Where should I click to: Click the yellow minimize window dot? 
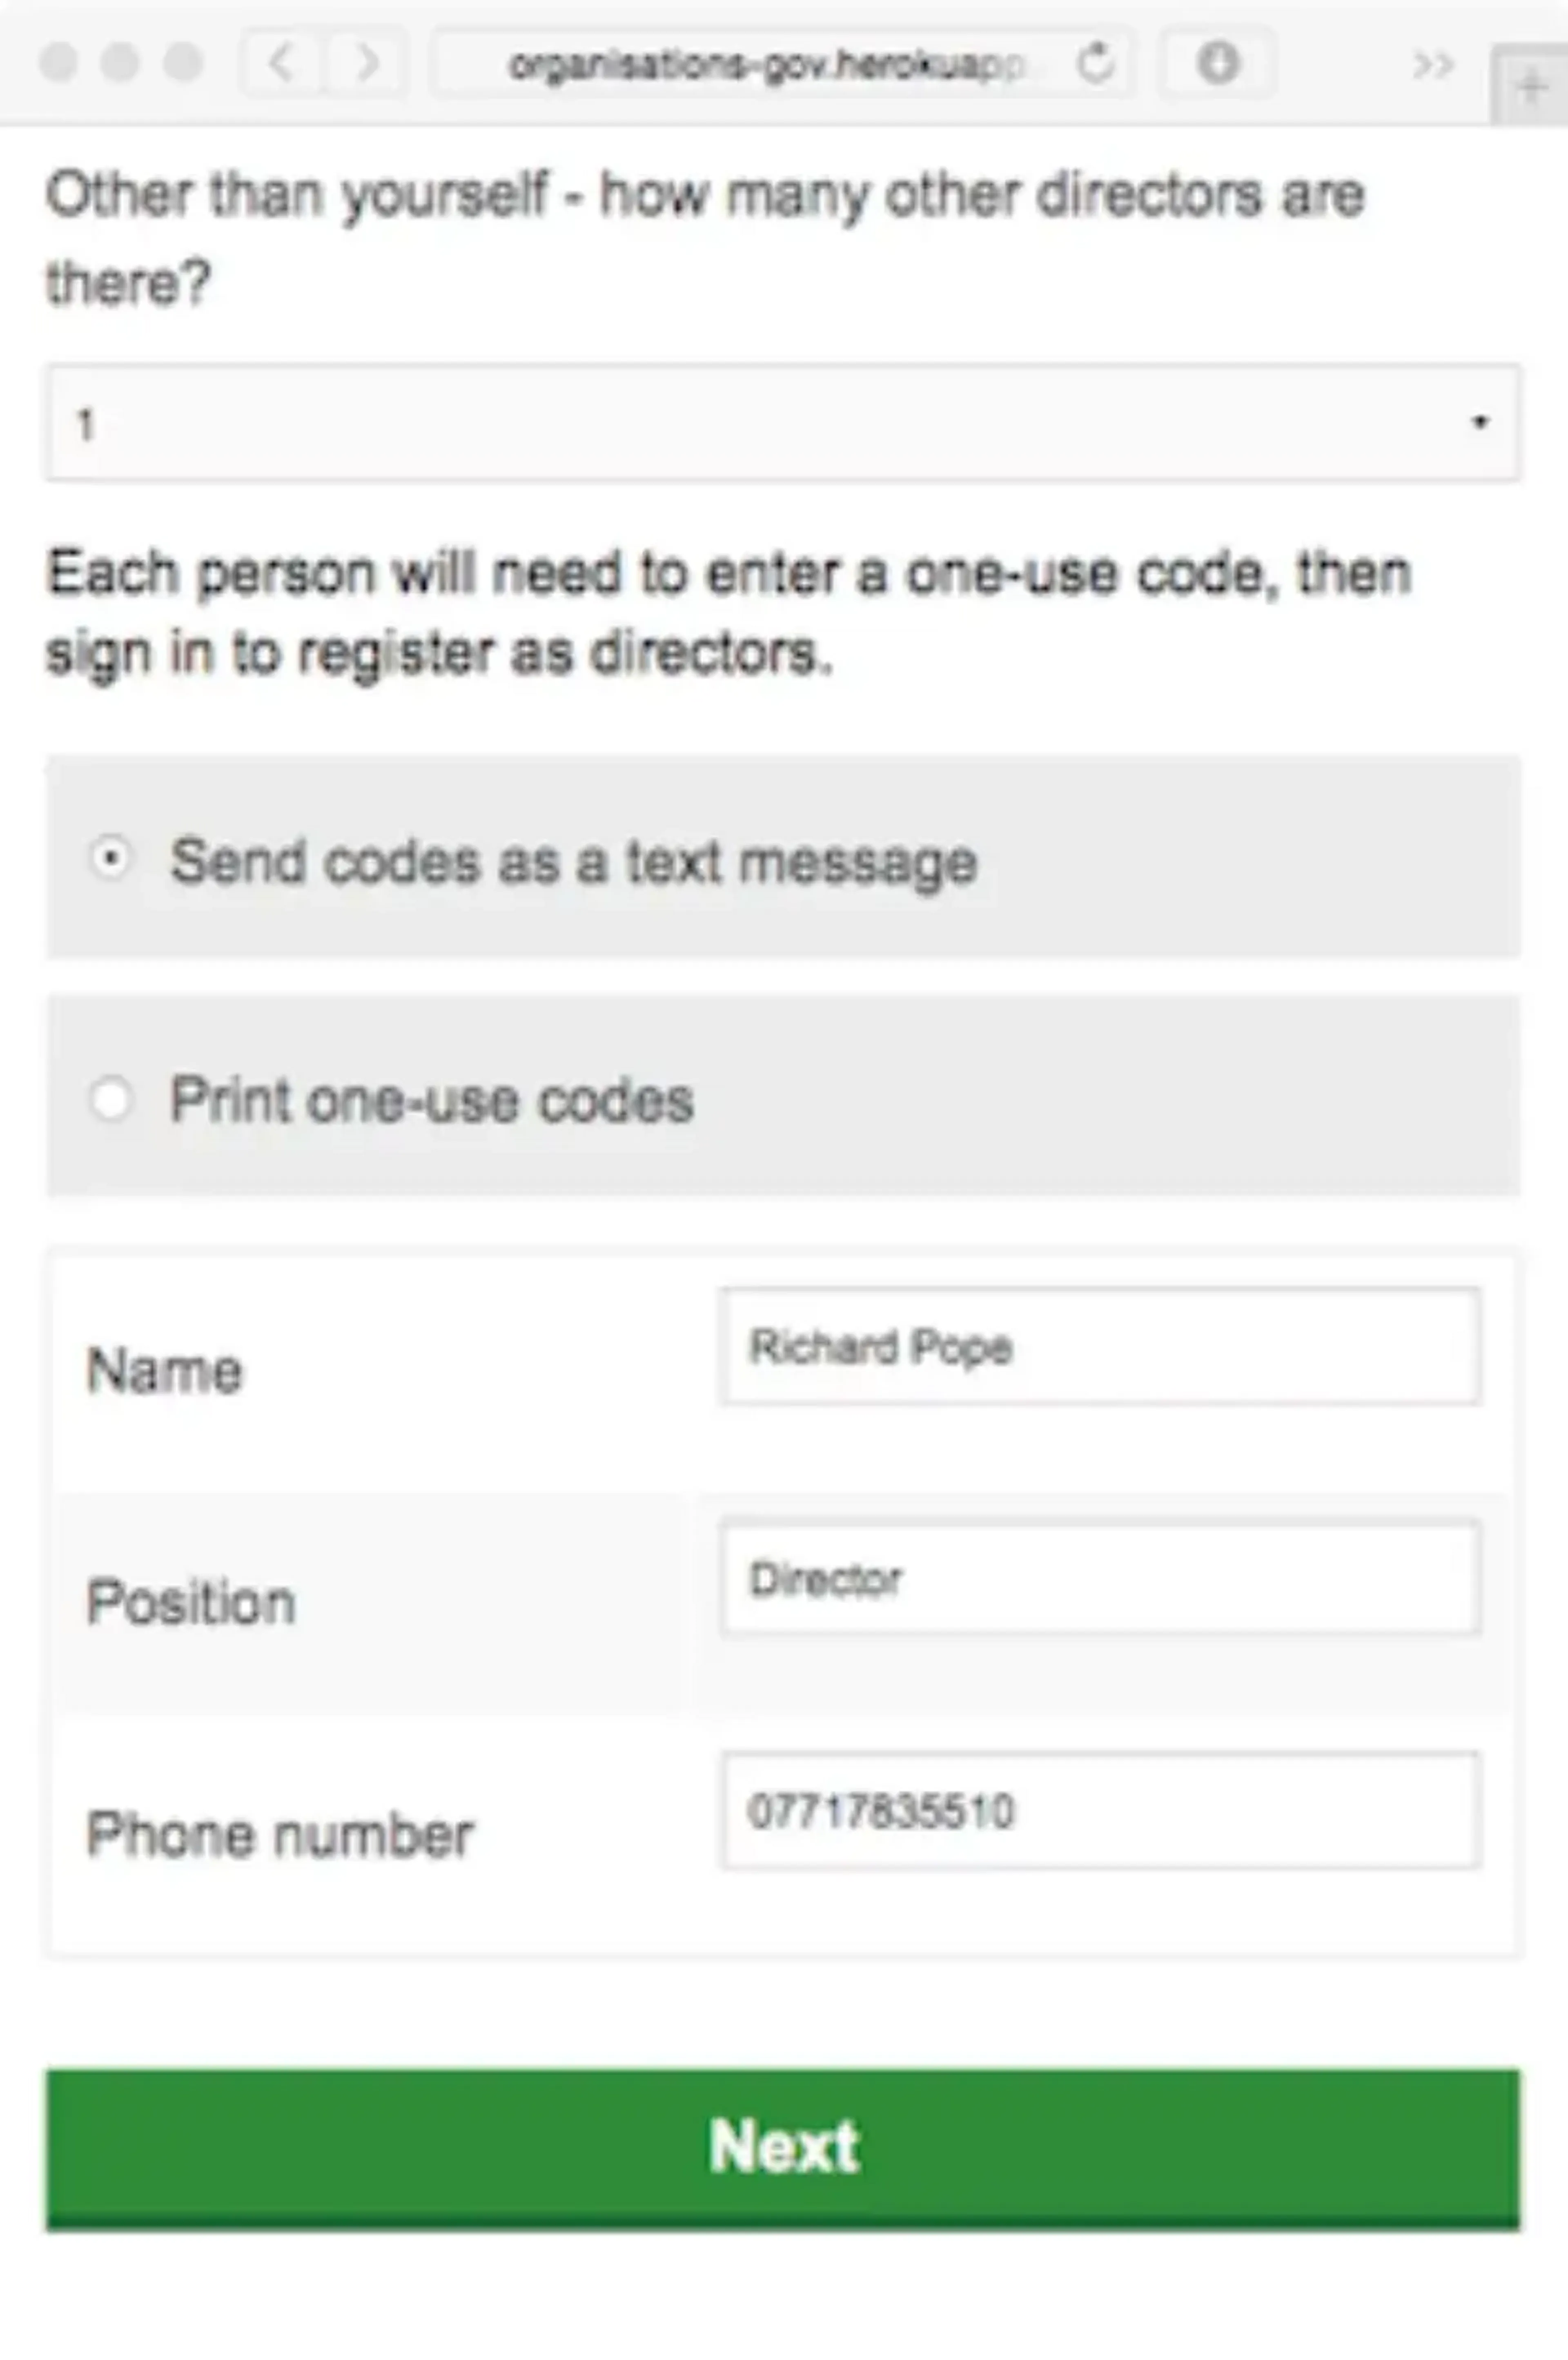(x=120, y=62)
